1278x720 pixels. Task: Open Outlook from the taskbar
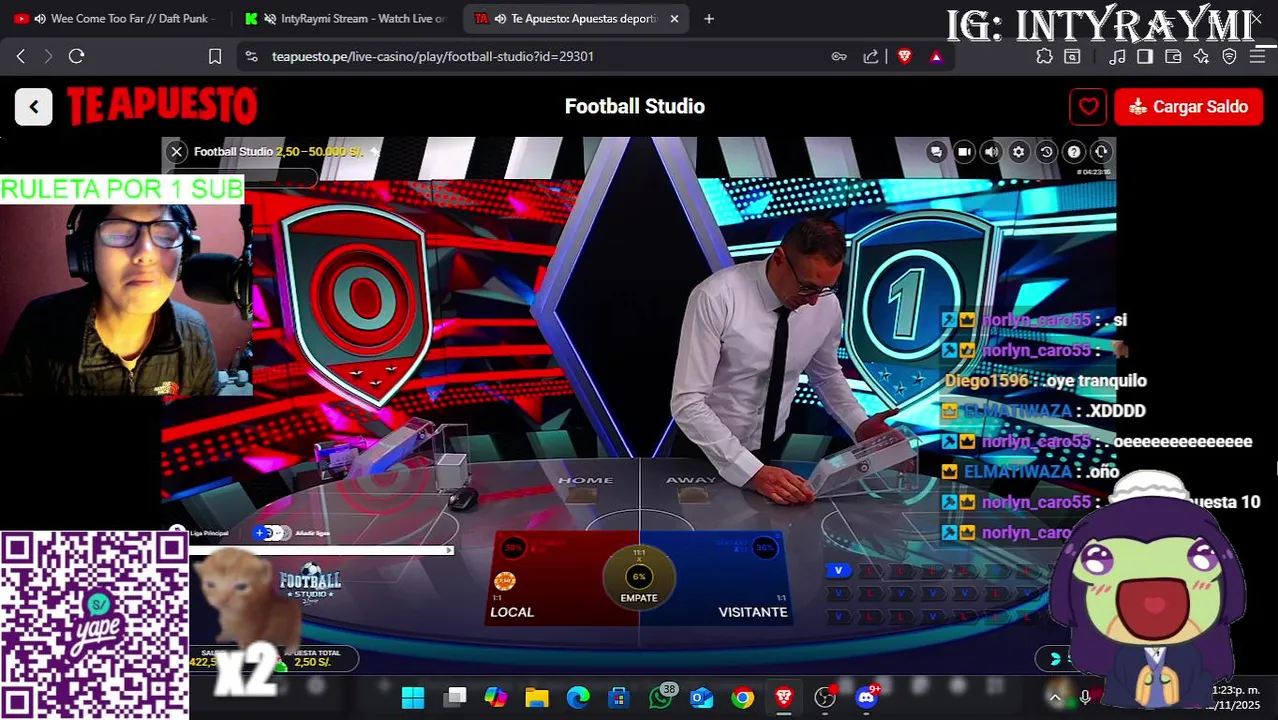[x=702, y=697]
